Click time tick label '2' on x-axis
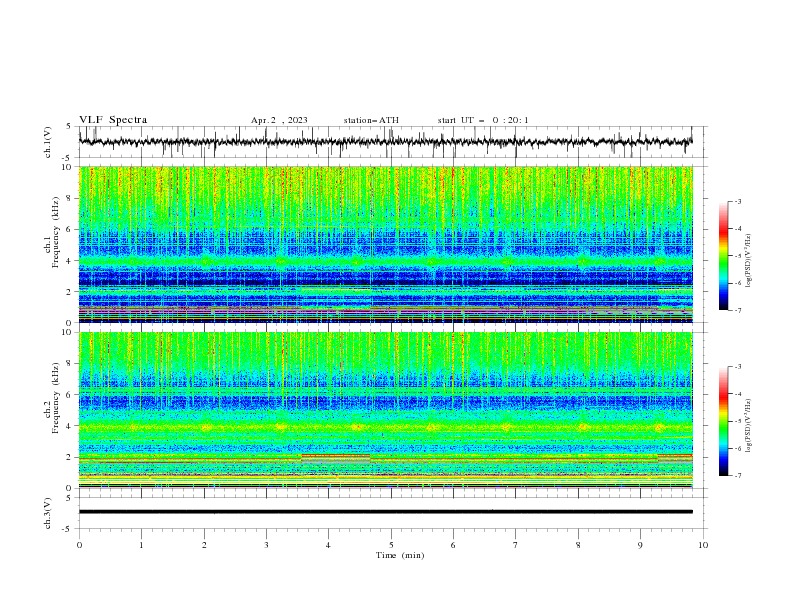The width and height of the screenshot is (792, 612). pos(204,545)
